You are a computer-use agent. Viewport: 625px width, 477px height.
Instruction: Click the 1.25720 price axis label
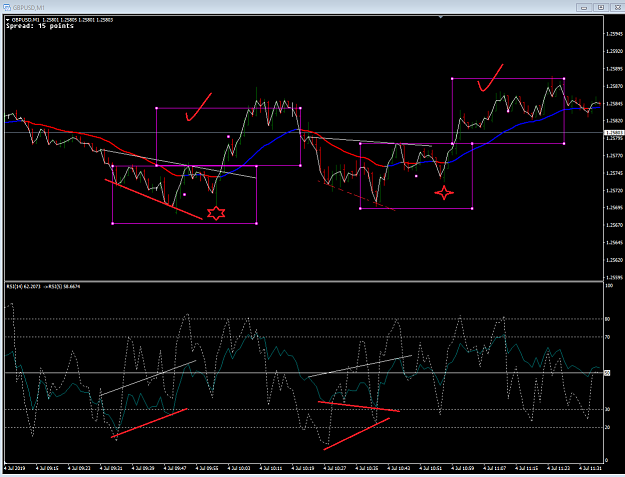coord(614,190)
